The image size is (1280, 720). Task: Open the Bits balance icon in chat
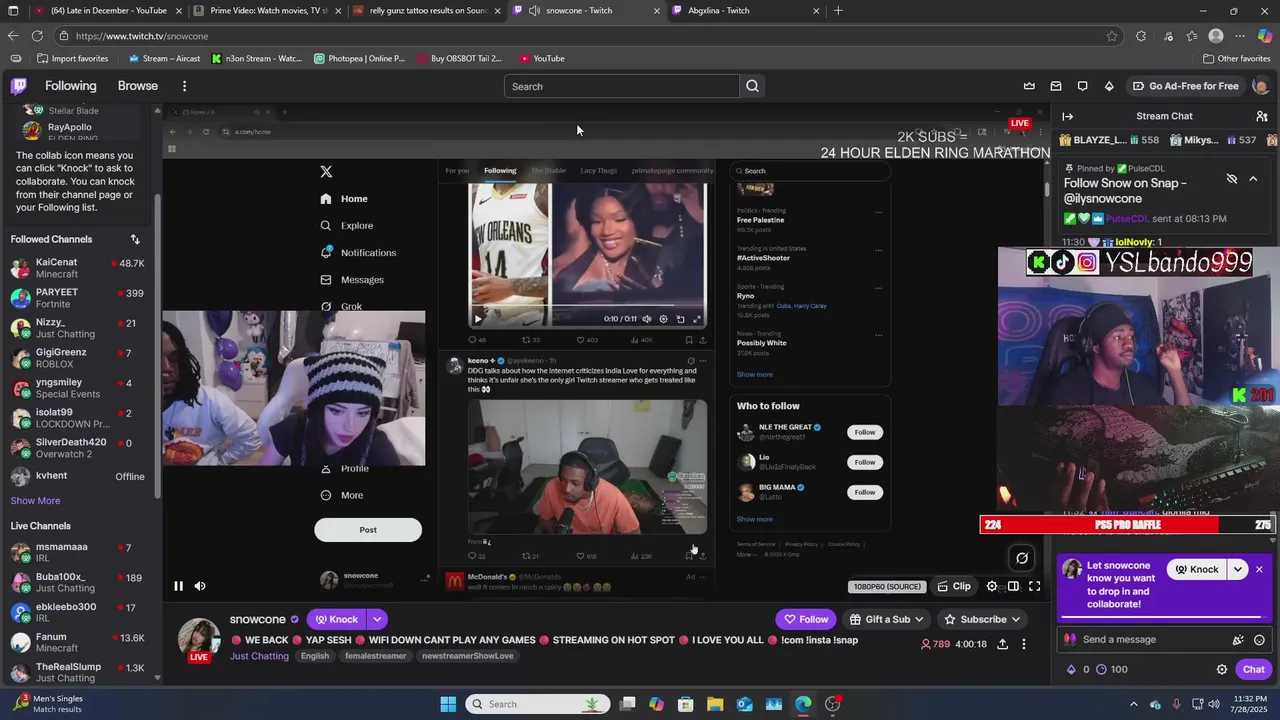(1077, 669)
